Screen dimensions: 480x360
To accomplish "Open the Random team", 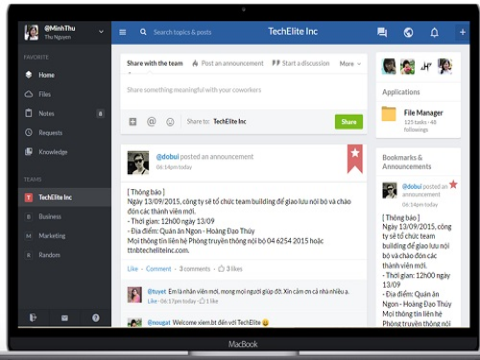I will pyautogui.click(x=65, y=255).
